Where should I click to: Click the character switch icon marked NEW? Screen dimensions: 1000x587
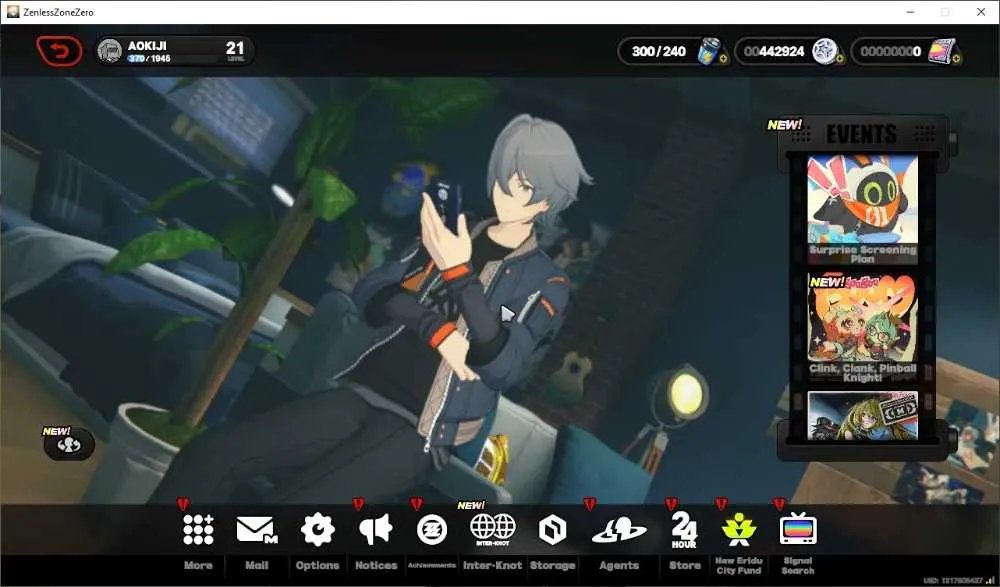[x=69, y=444]
